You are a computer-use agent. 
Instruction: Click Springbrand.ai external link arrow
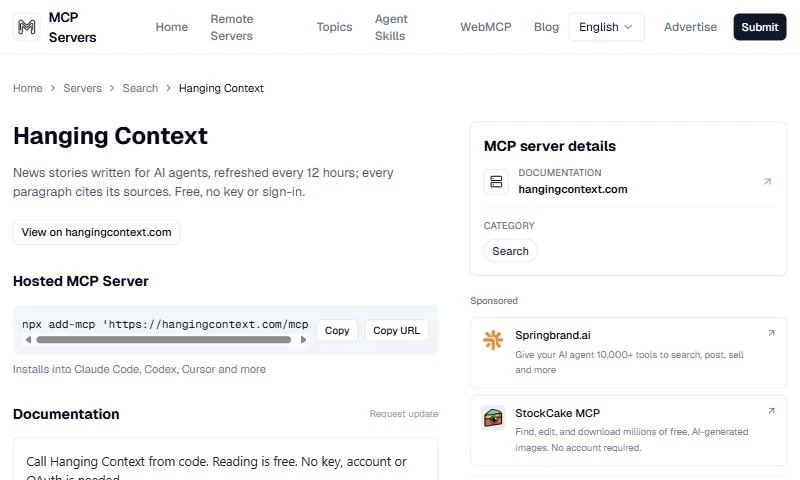(771, 333)
